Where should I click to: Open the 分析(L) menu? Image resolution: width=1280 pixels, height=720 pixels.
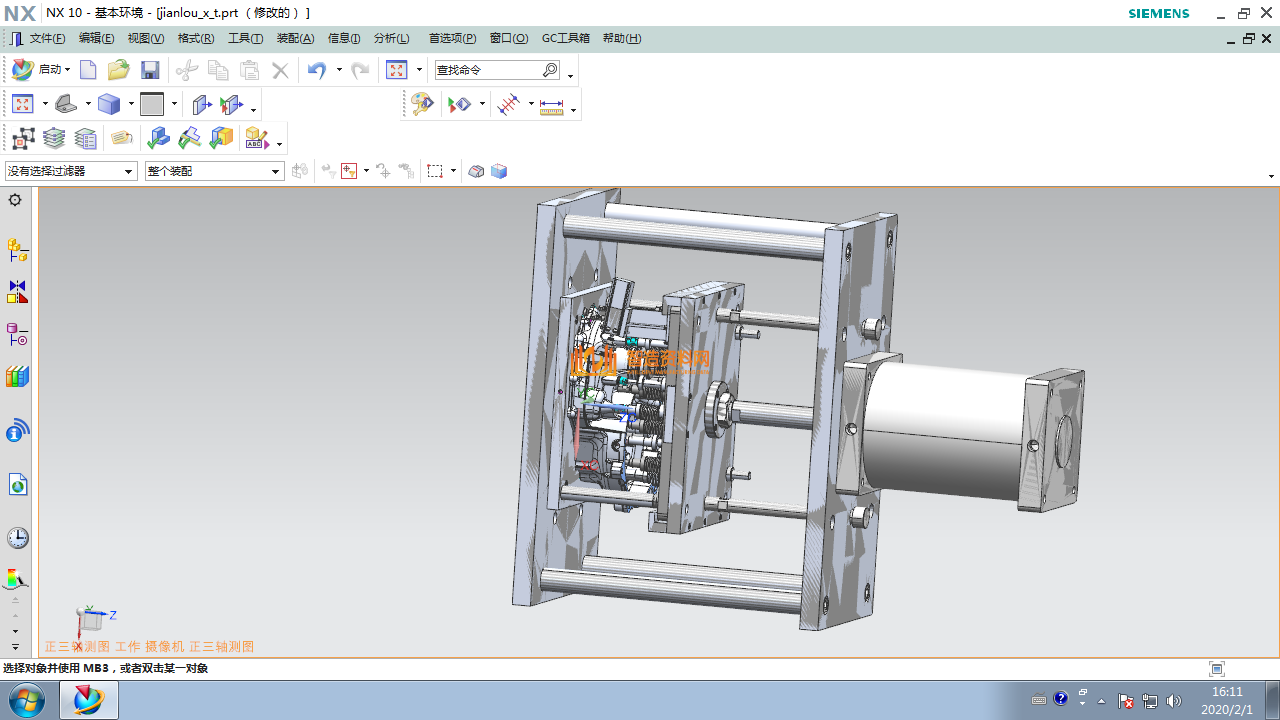[391, 38]
